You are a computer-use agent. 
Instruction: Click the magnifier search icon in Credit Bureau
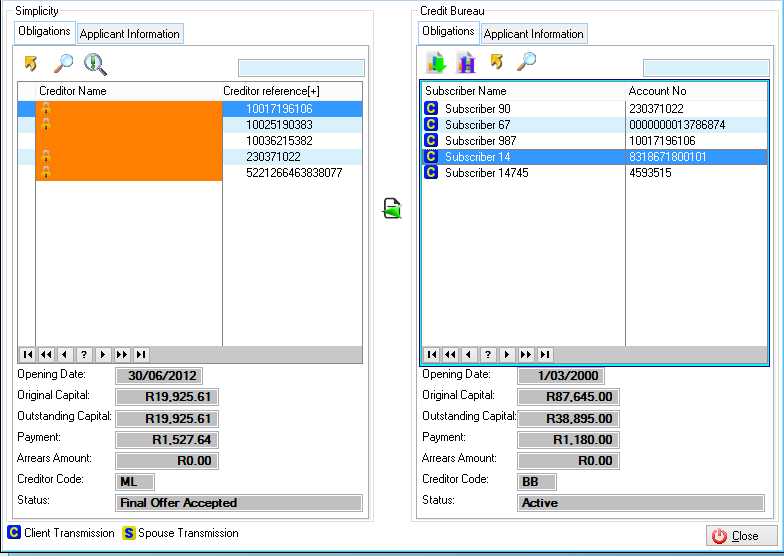click(526, 63)
